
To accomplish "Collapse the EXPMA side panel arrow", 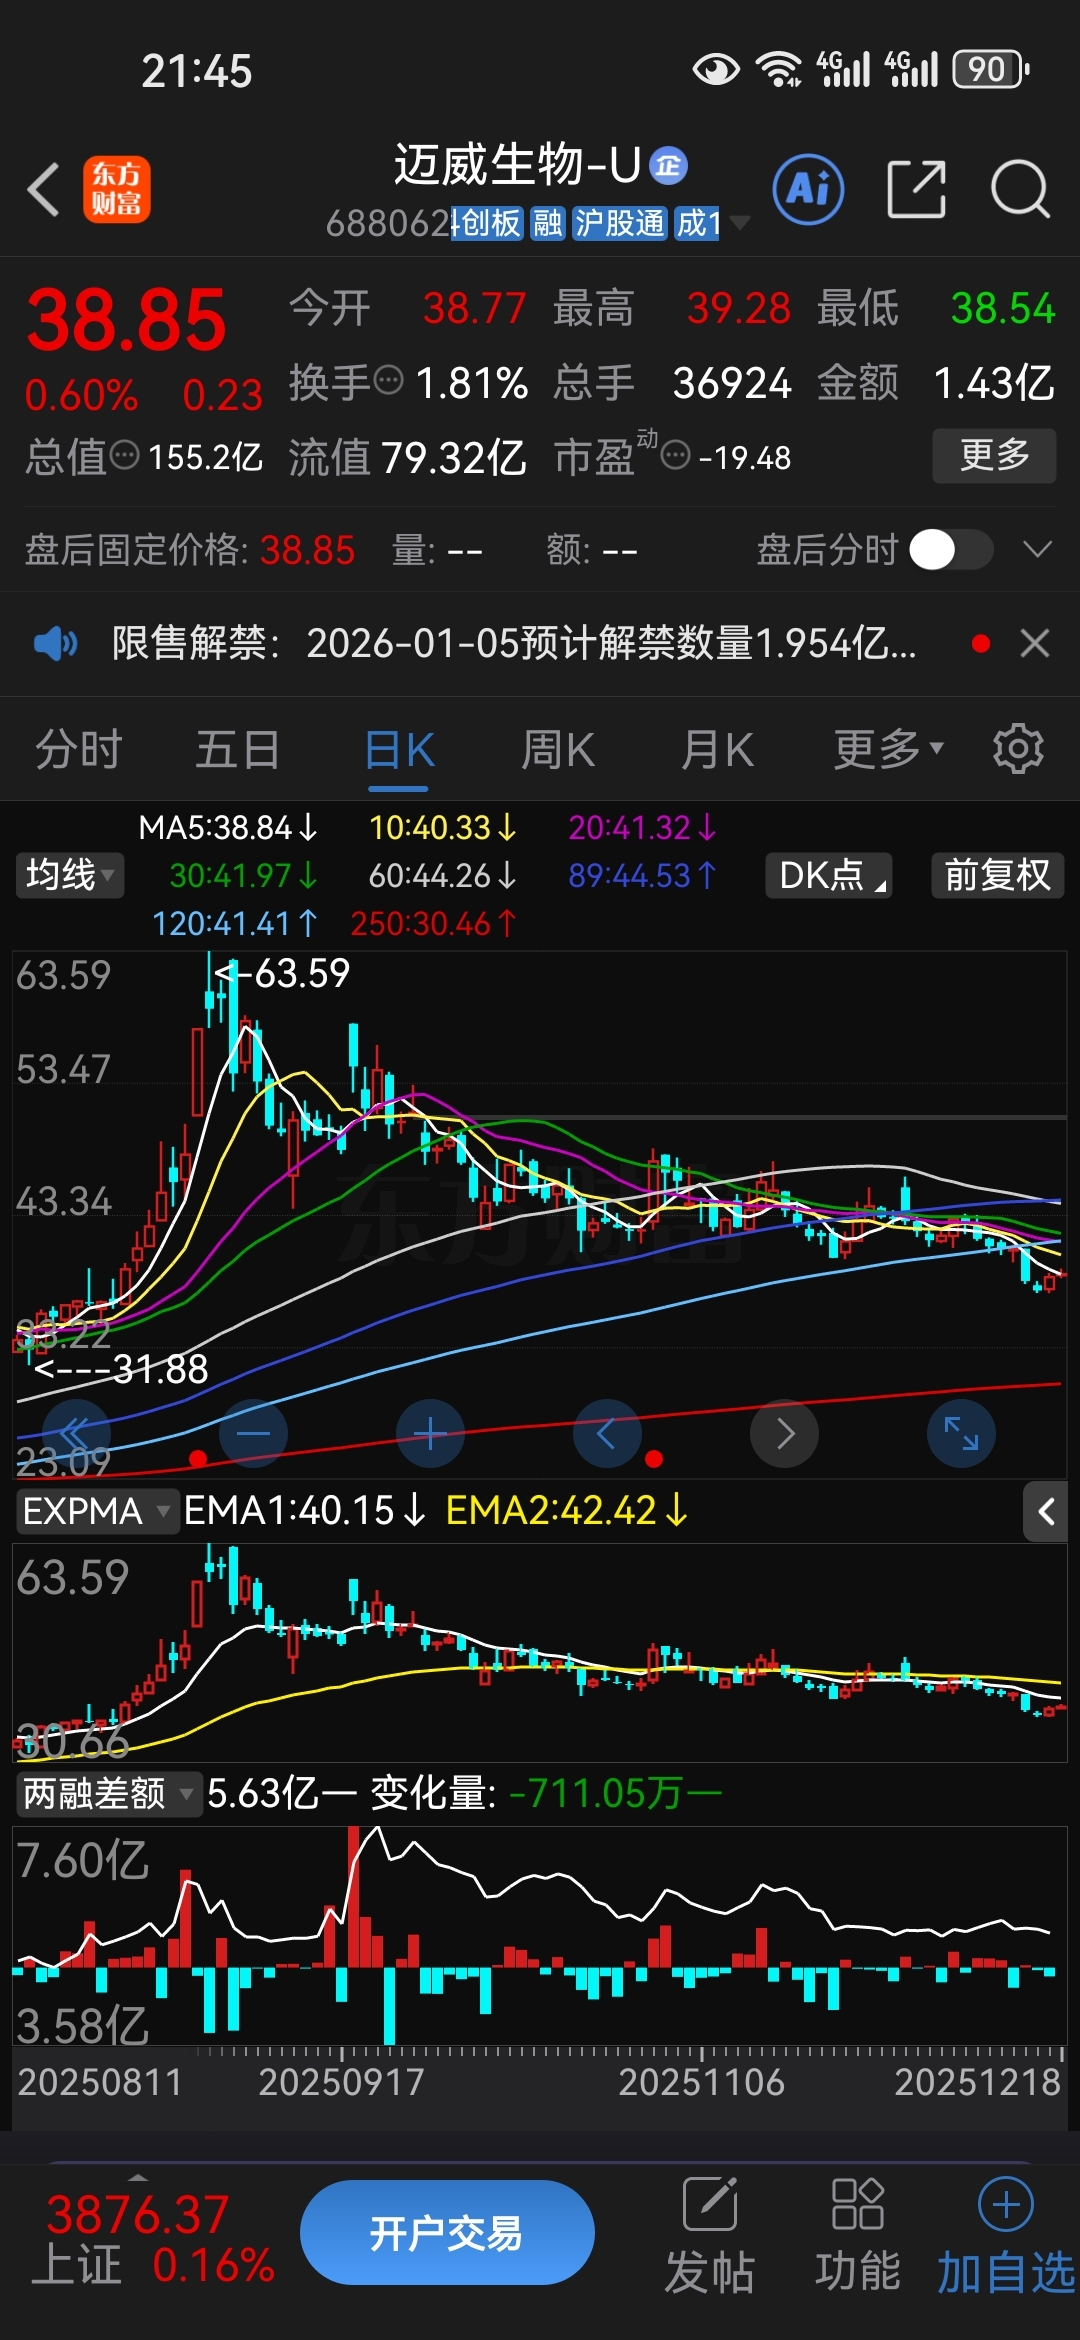I will [1047, 1511].
